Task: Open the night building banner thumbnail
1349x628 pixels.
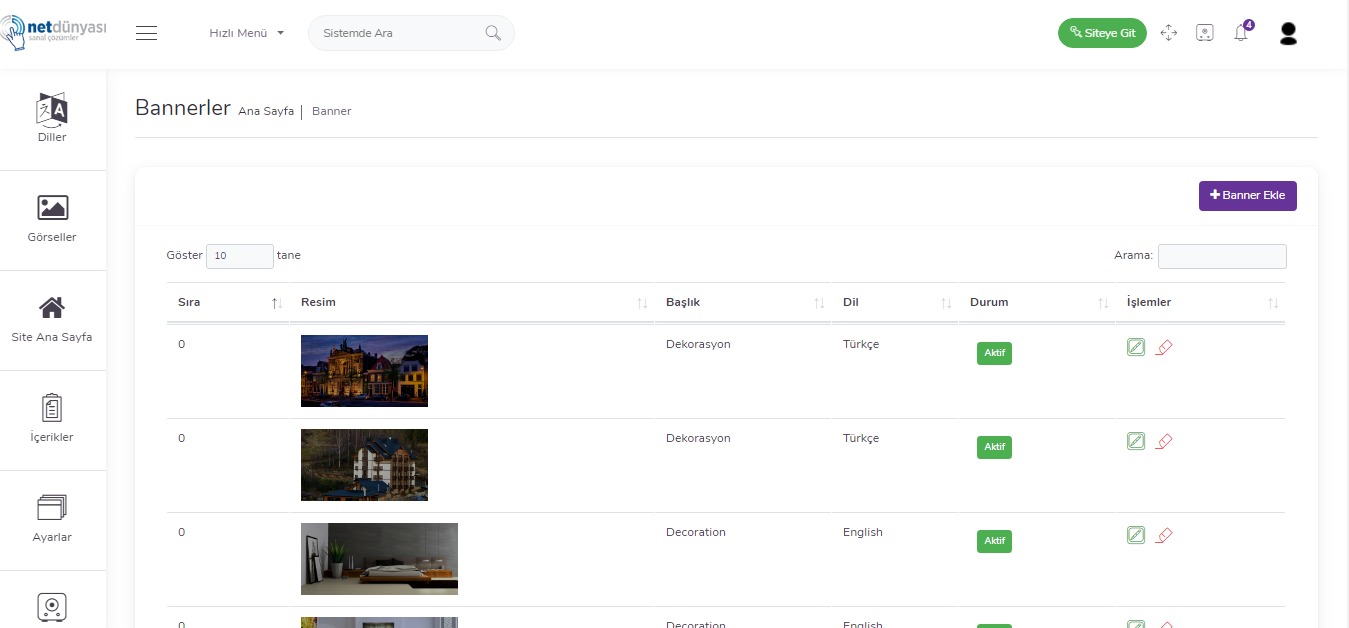Action: click(x=364, y=371)
